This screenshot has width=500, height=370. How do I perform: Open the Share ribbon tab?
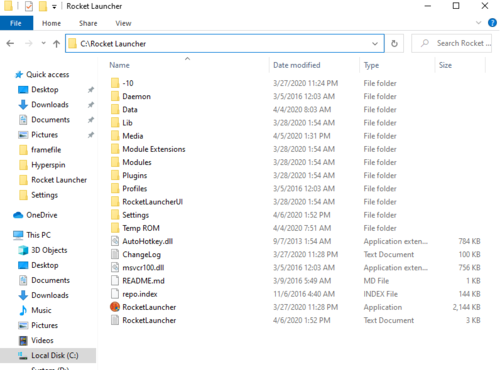88,23
